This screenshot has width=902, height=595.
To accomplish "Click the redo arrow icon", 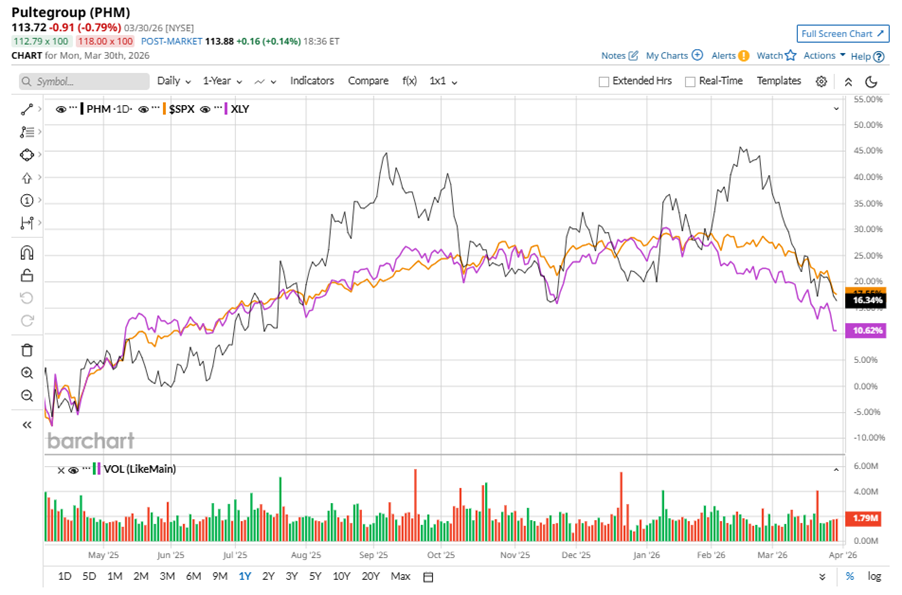I will tap(26, 321).
